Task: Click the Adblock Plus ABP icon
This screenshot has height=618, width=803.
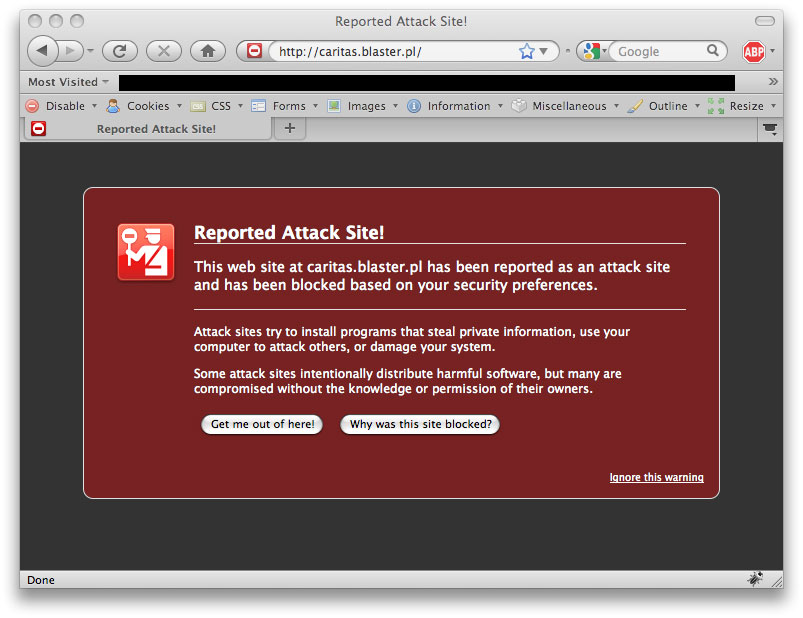Action: [x=753, y=52]
